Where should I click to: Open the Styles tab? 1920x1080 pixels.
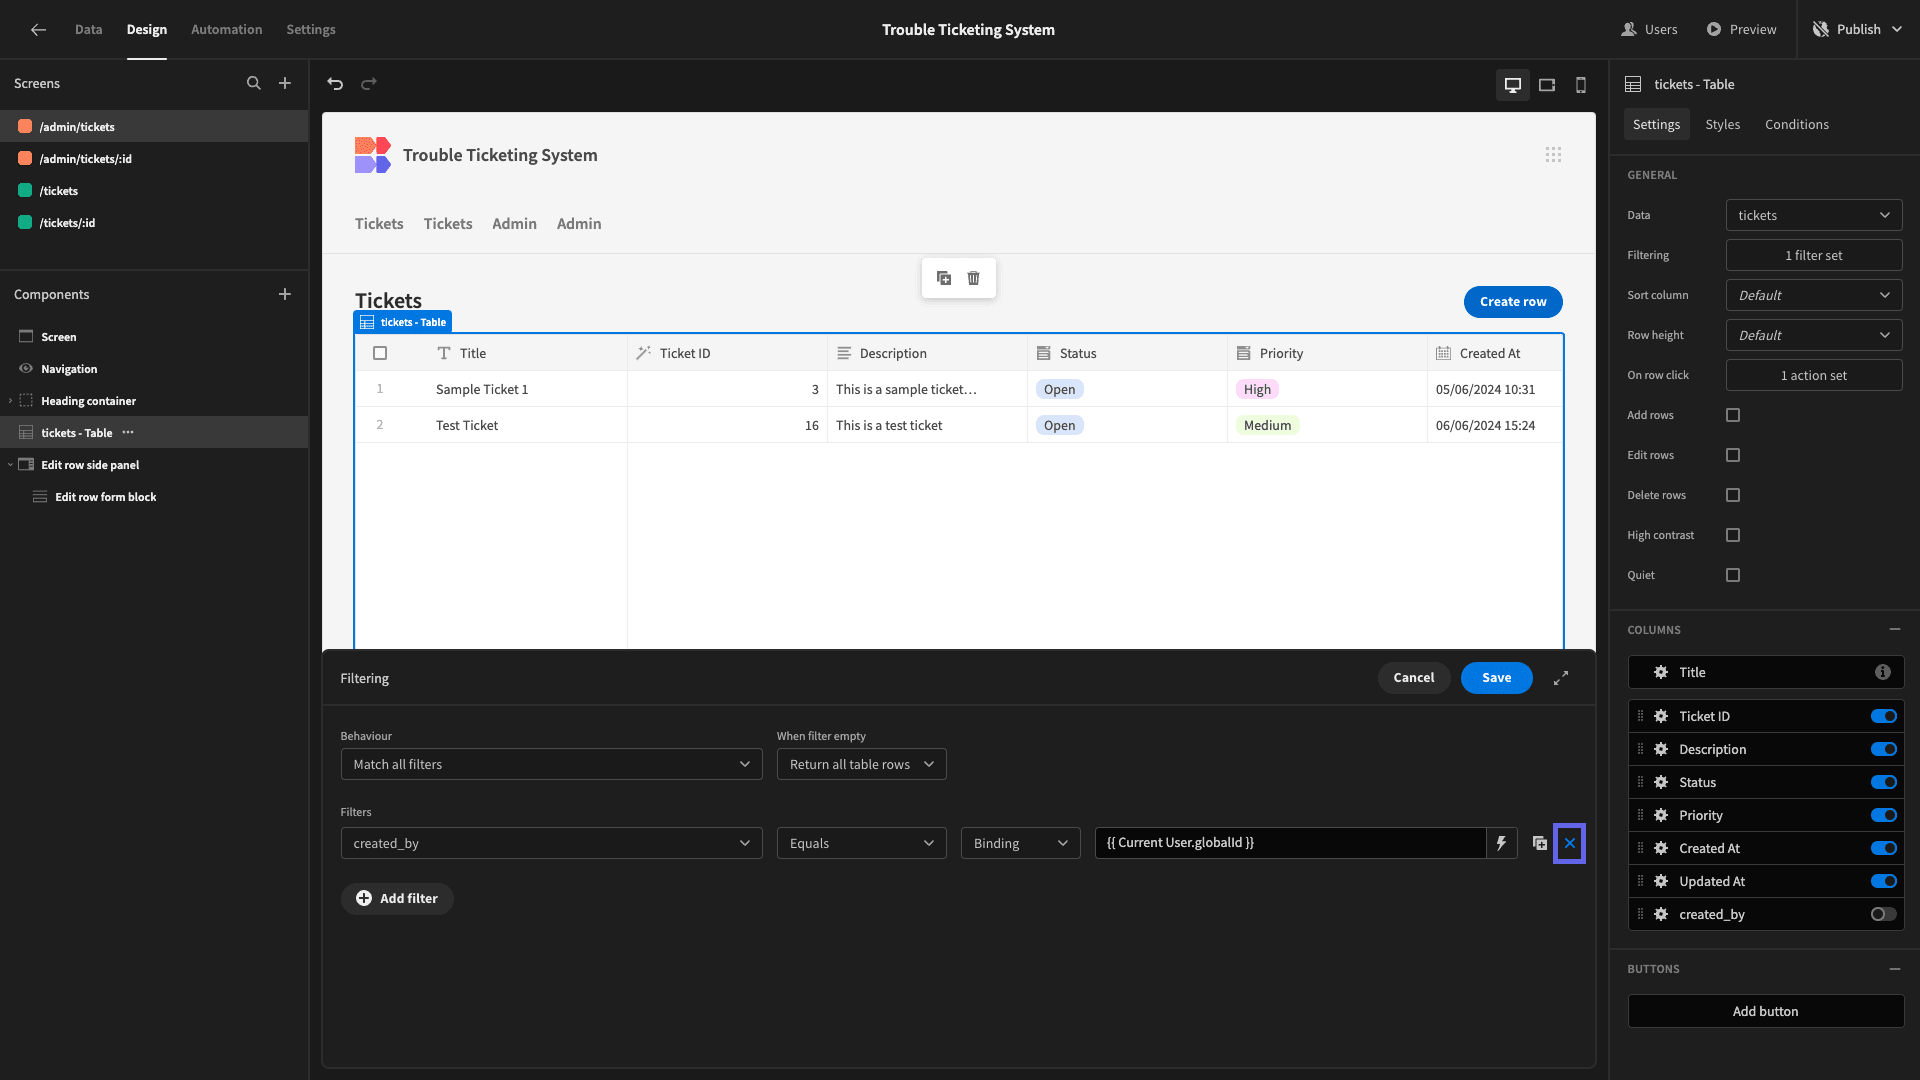pyautogui.click(x=1722, y=124)
